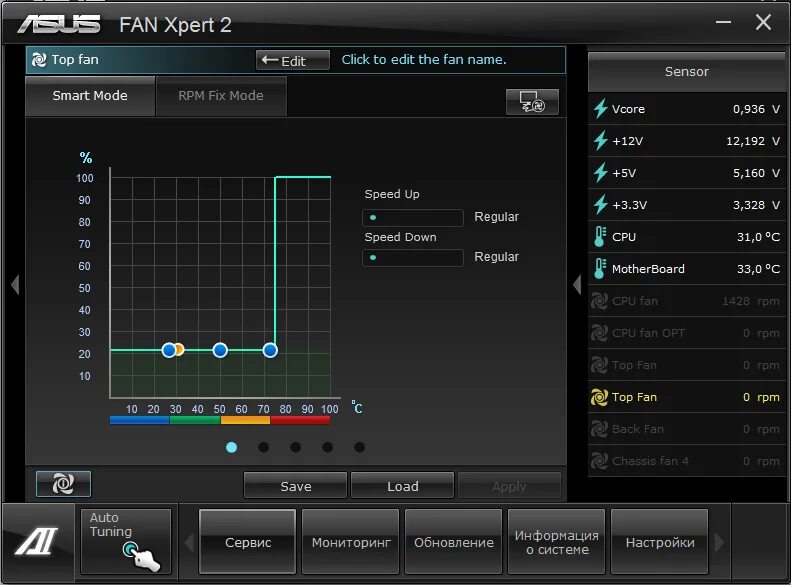Screen dimensions: 791x585
Task: Open the Настройки section
Action: coord(660,542)
